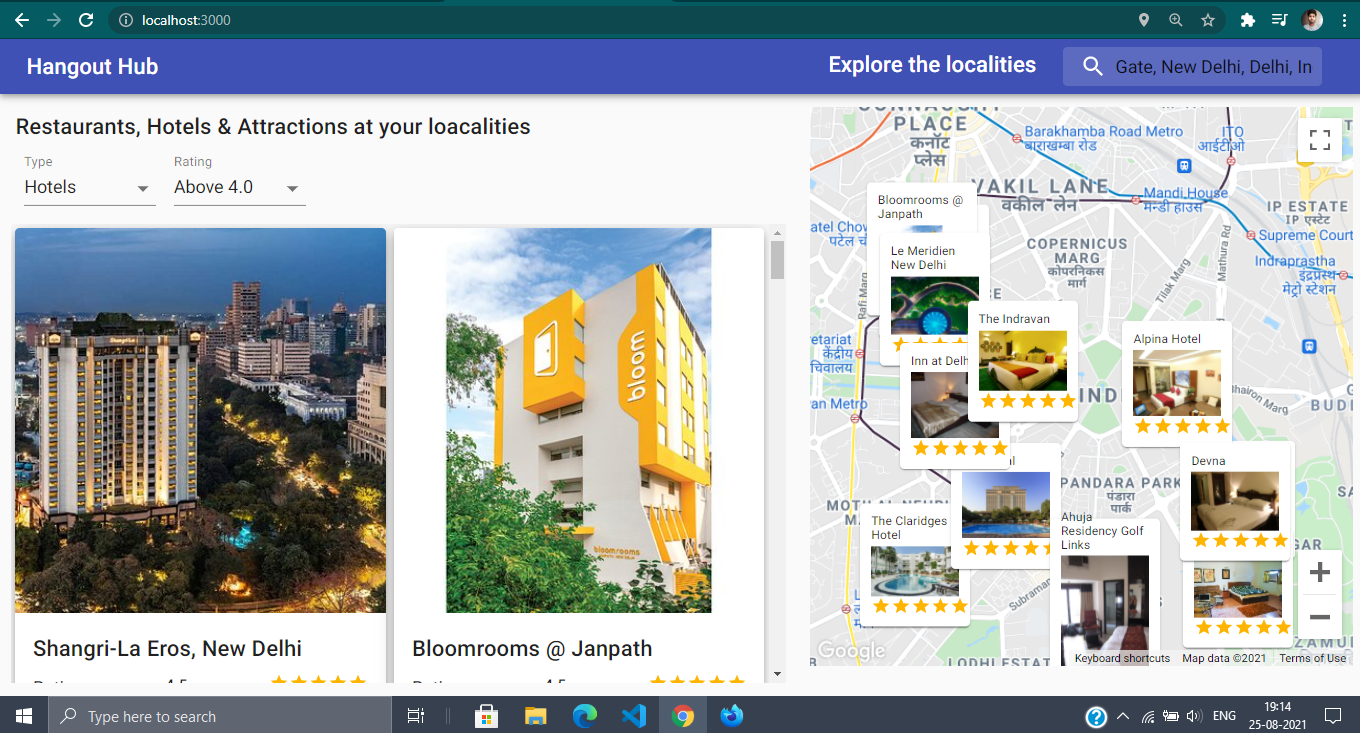The image size is (1360, 733).
Task: Click the Explore the localities heading
Action: click(x=932, y=65)
